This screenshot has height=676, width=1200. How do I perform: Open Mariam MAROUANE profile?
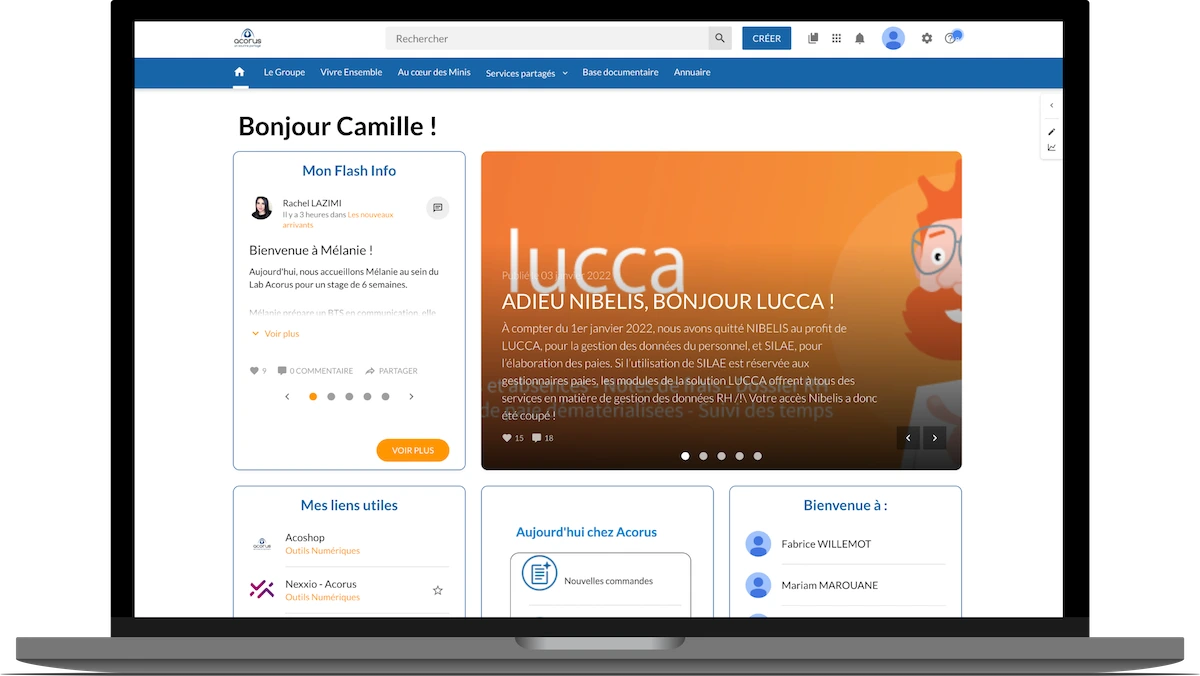coord(829,585)
